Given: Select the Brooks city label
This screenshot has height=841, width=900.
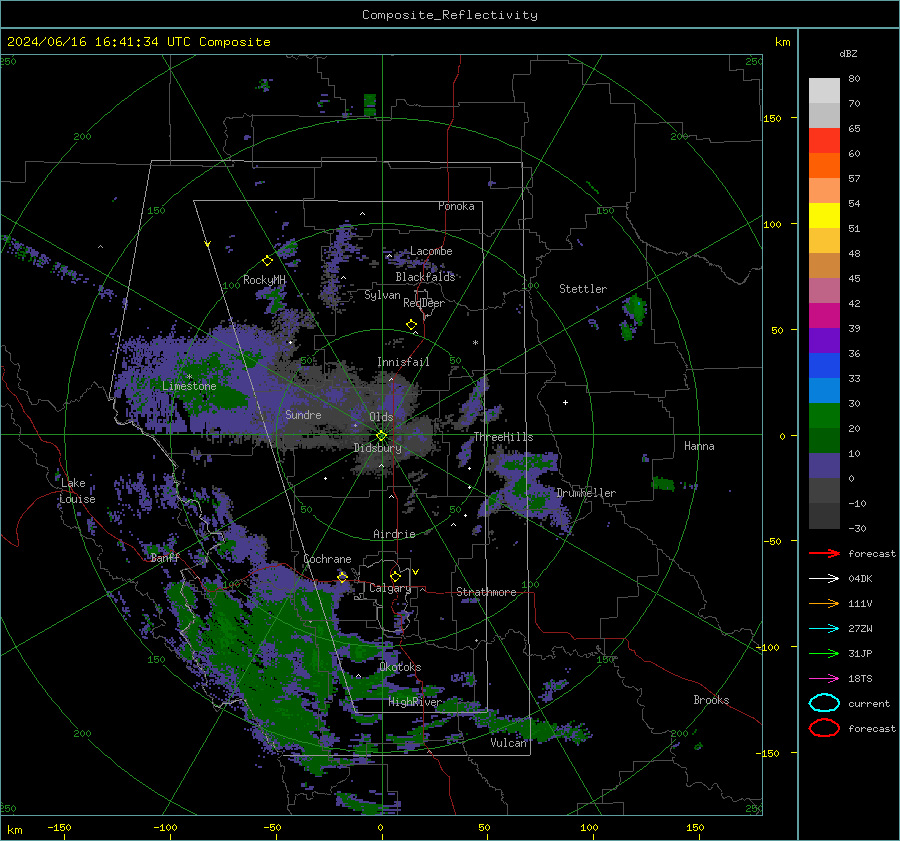Looking at the screenshot, I should (711, 700).
